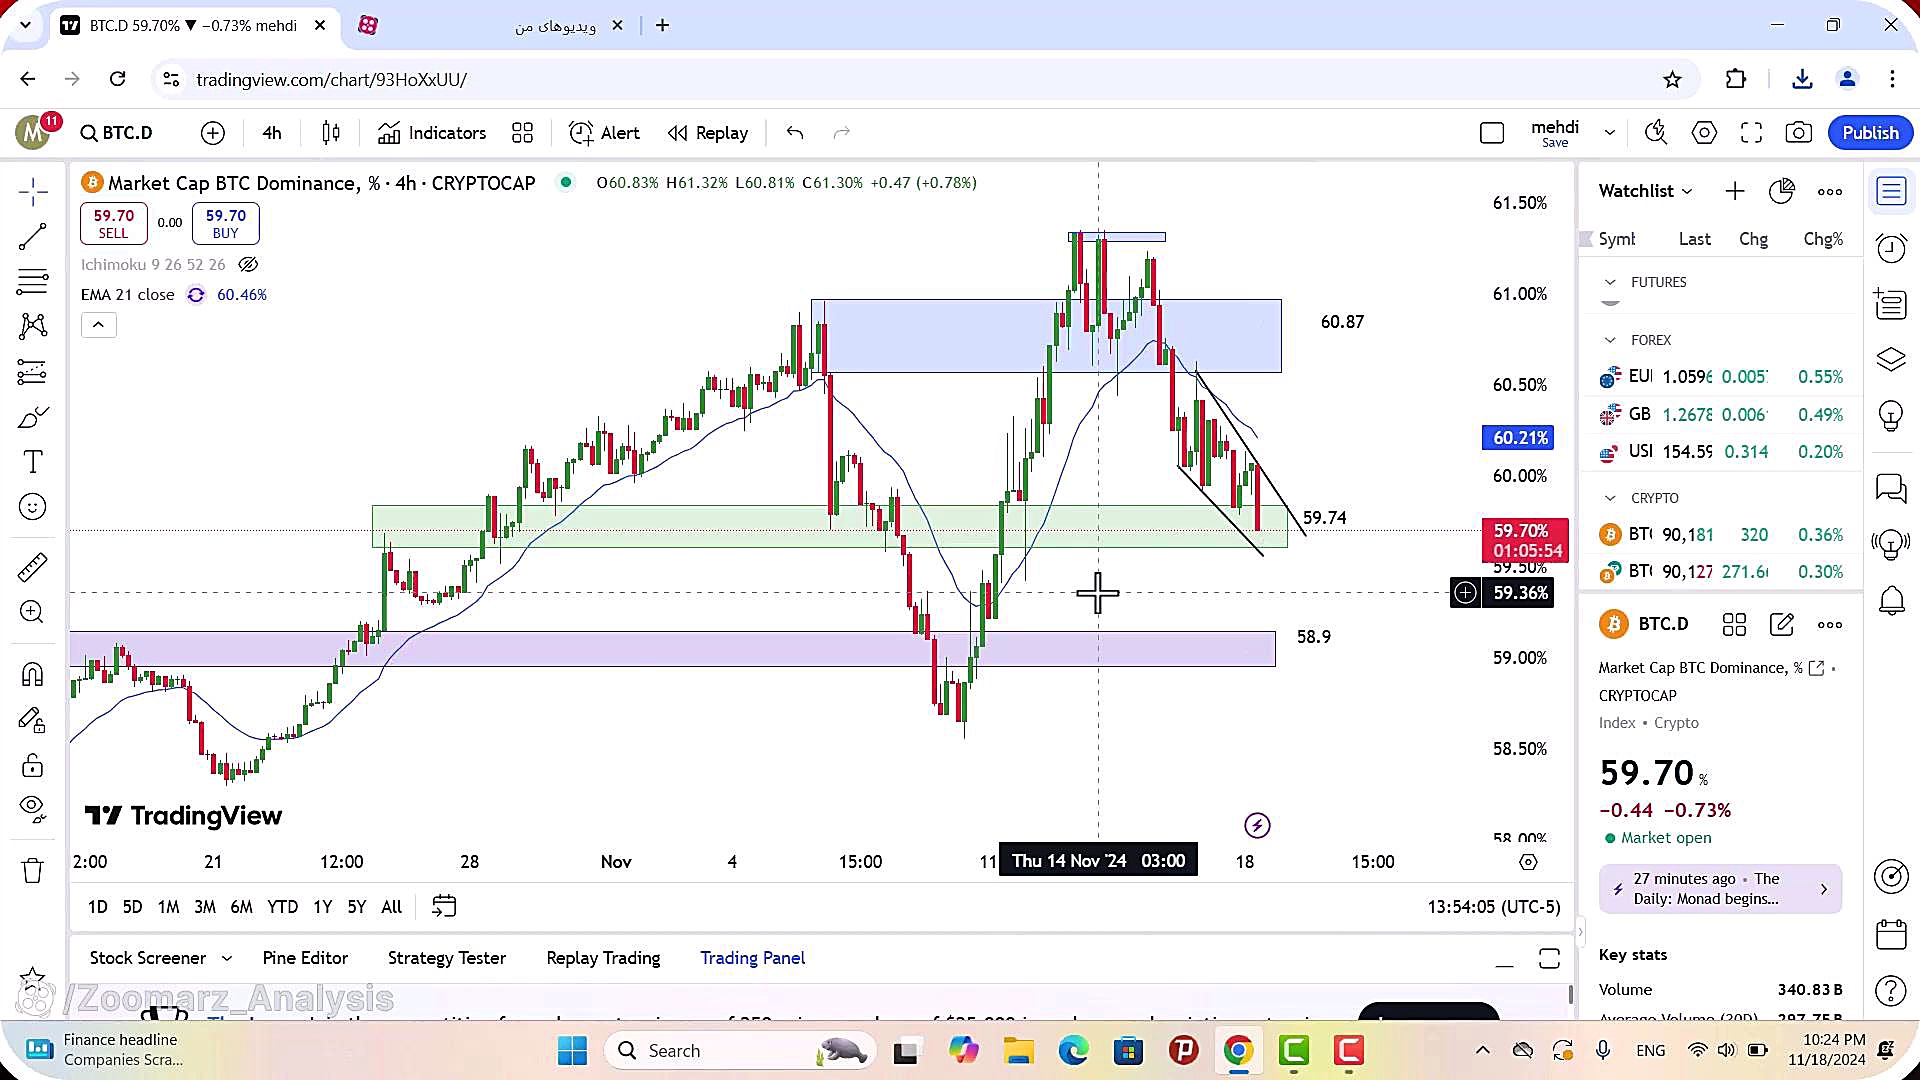Open the timezone 13:54:05 (UTC-5) selector
Screen dimensions: 1920x1080
pos(1493,907)
